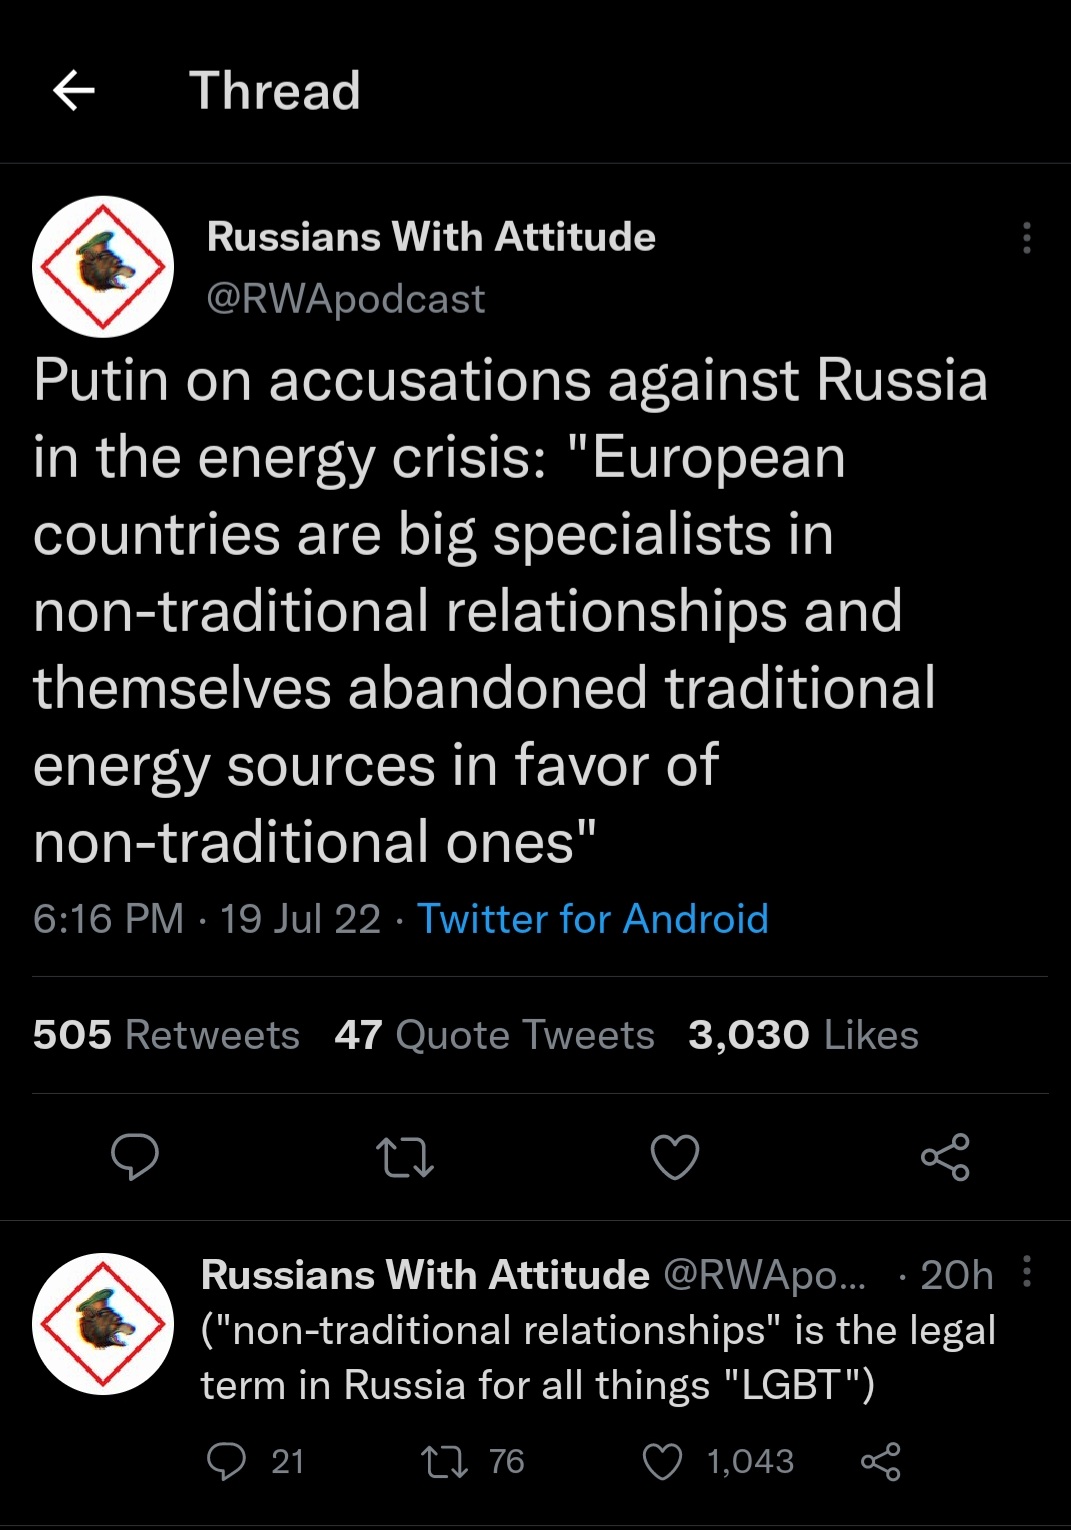Open the reply author's profile avatar

coord(103,1324)
